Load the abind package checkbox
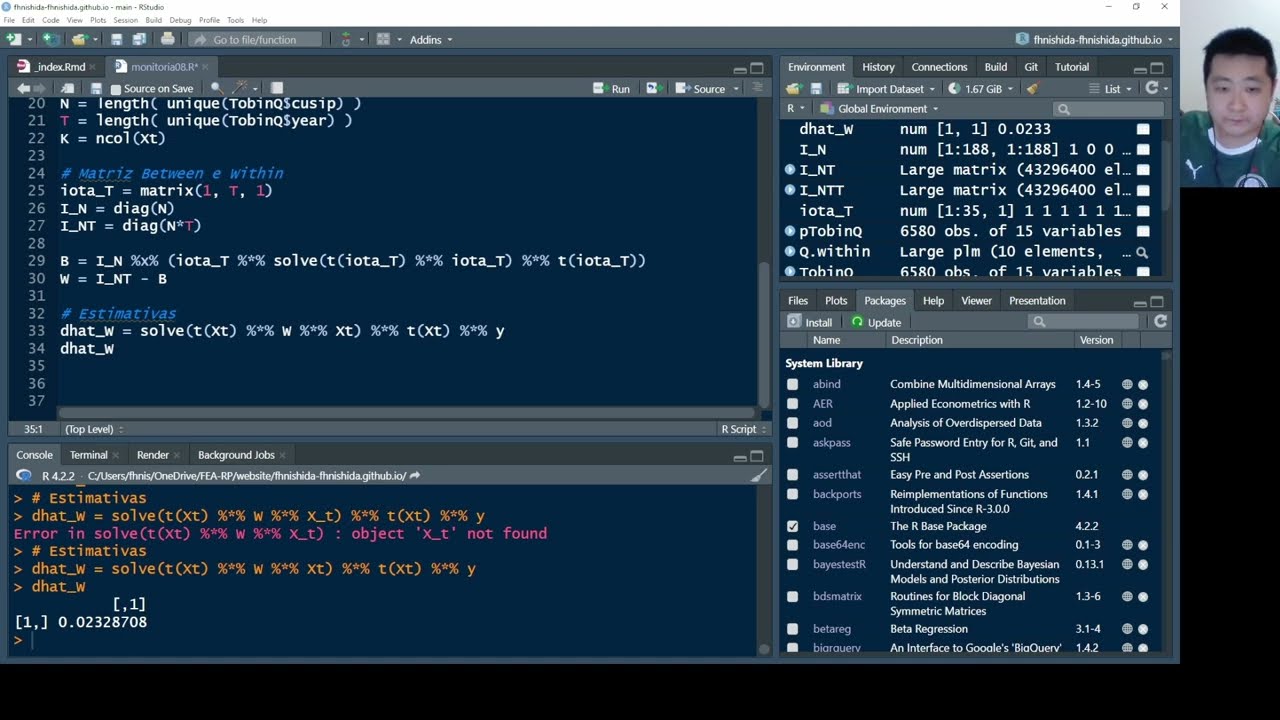Image resolution: width=1280 pixels, height=720 pixels. pos(793,384)
